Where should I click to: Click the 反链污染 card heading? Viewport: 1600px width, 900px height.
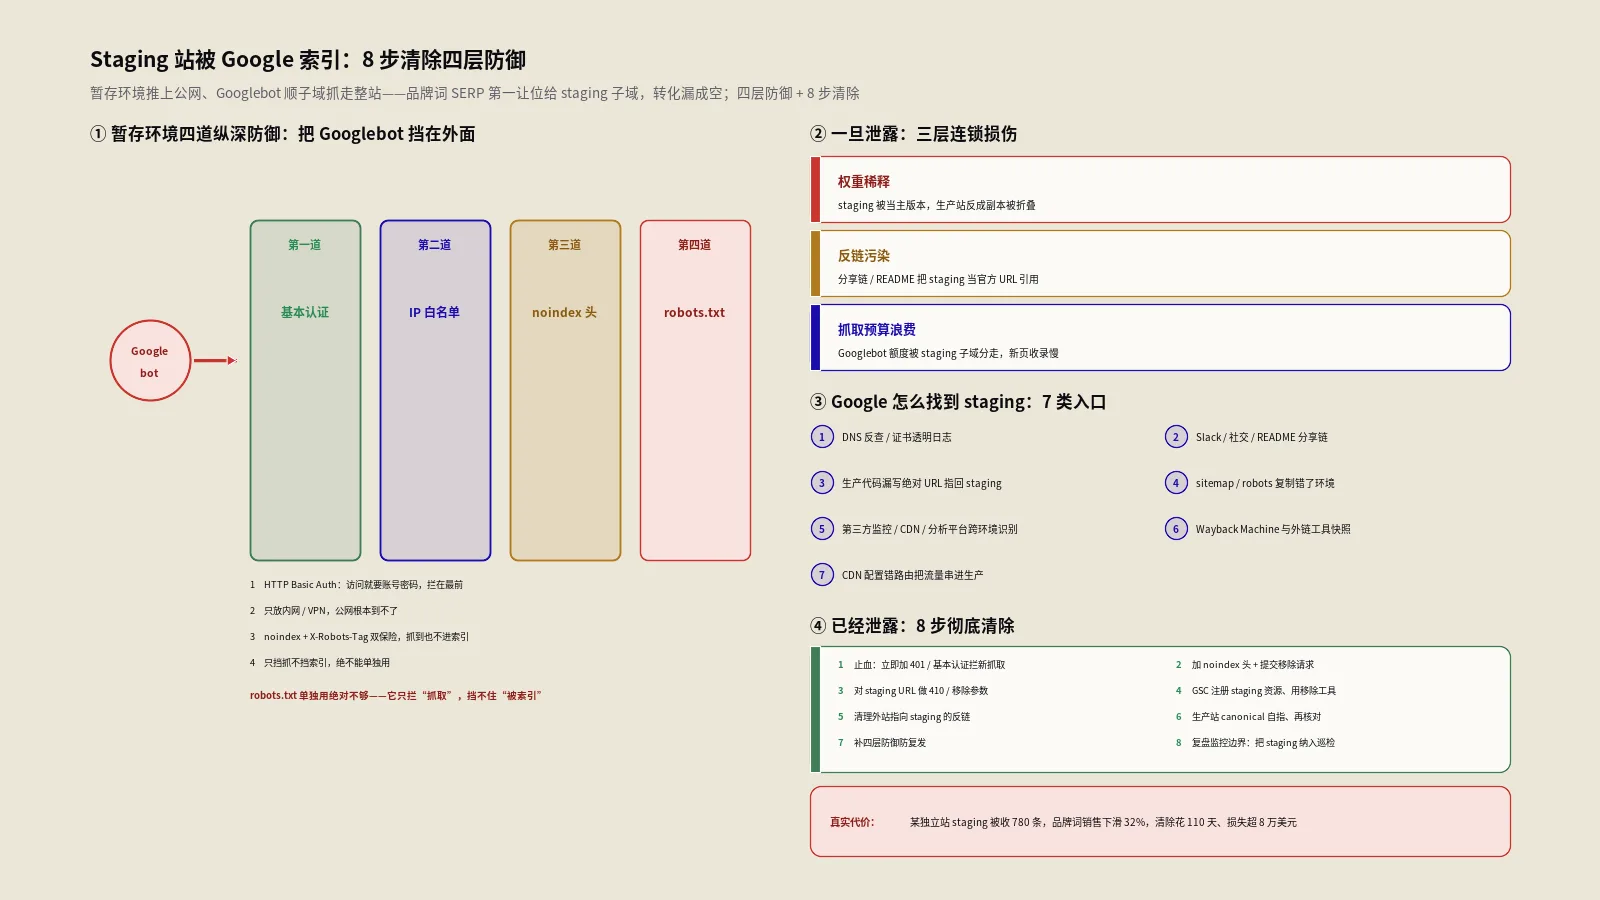[x=864, y=256]
